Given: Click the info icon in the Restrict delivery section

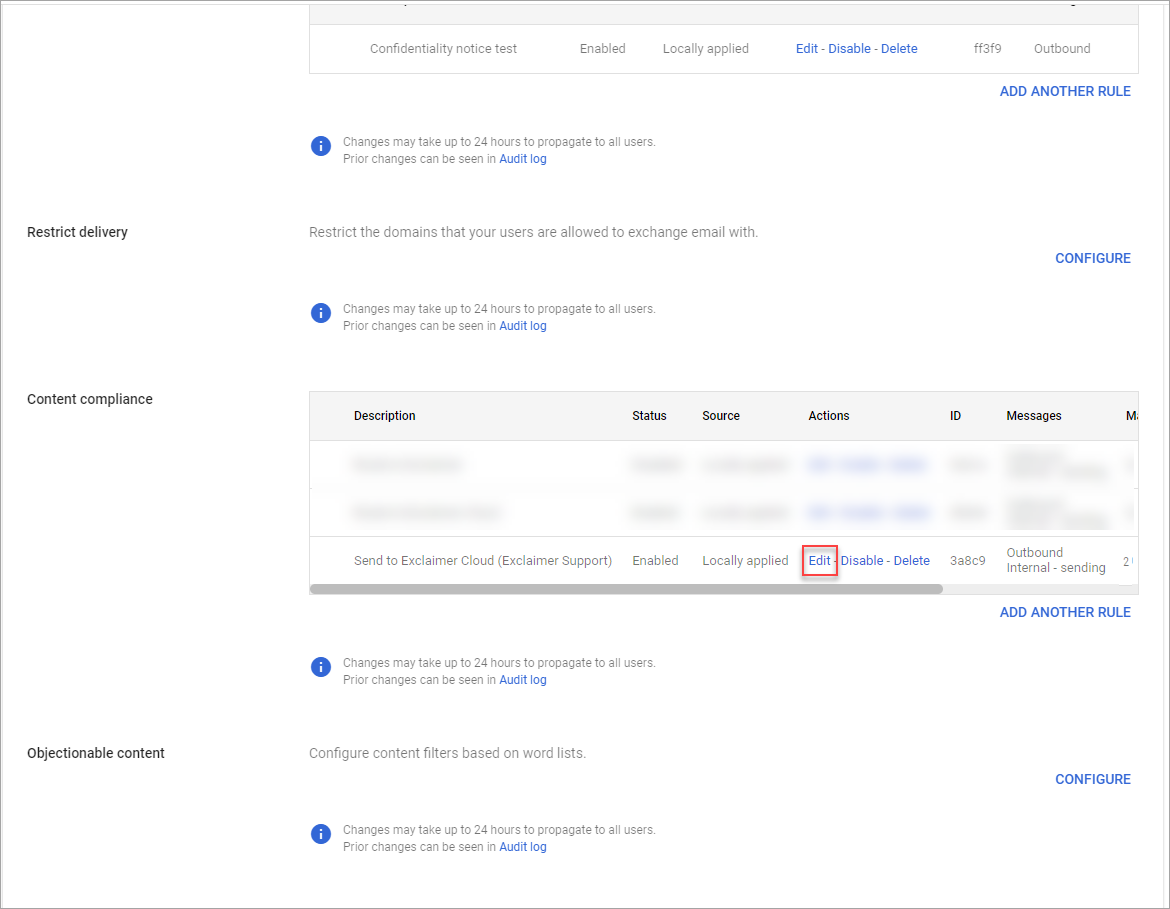Looking at the screenshot, I should click(x=320, y=312).
